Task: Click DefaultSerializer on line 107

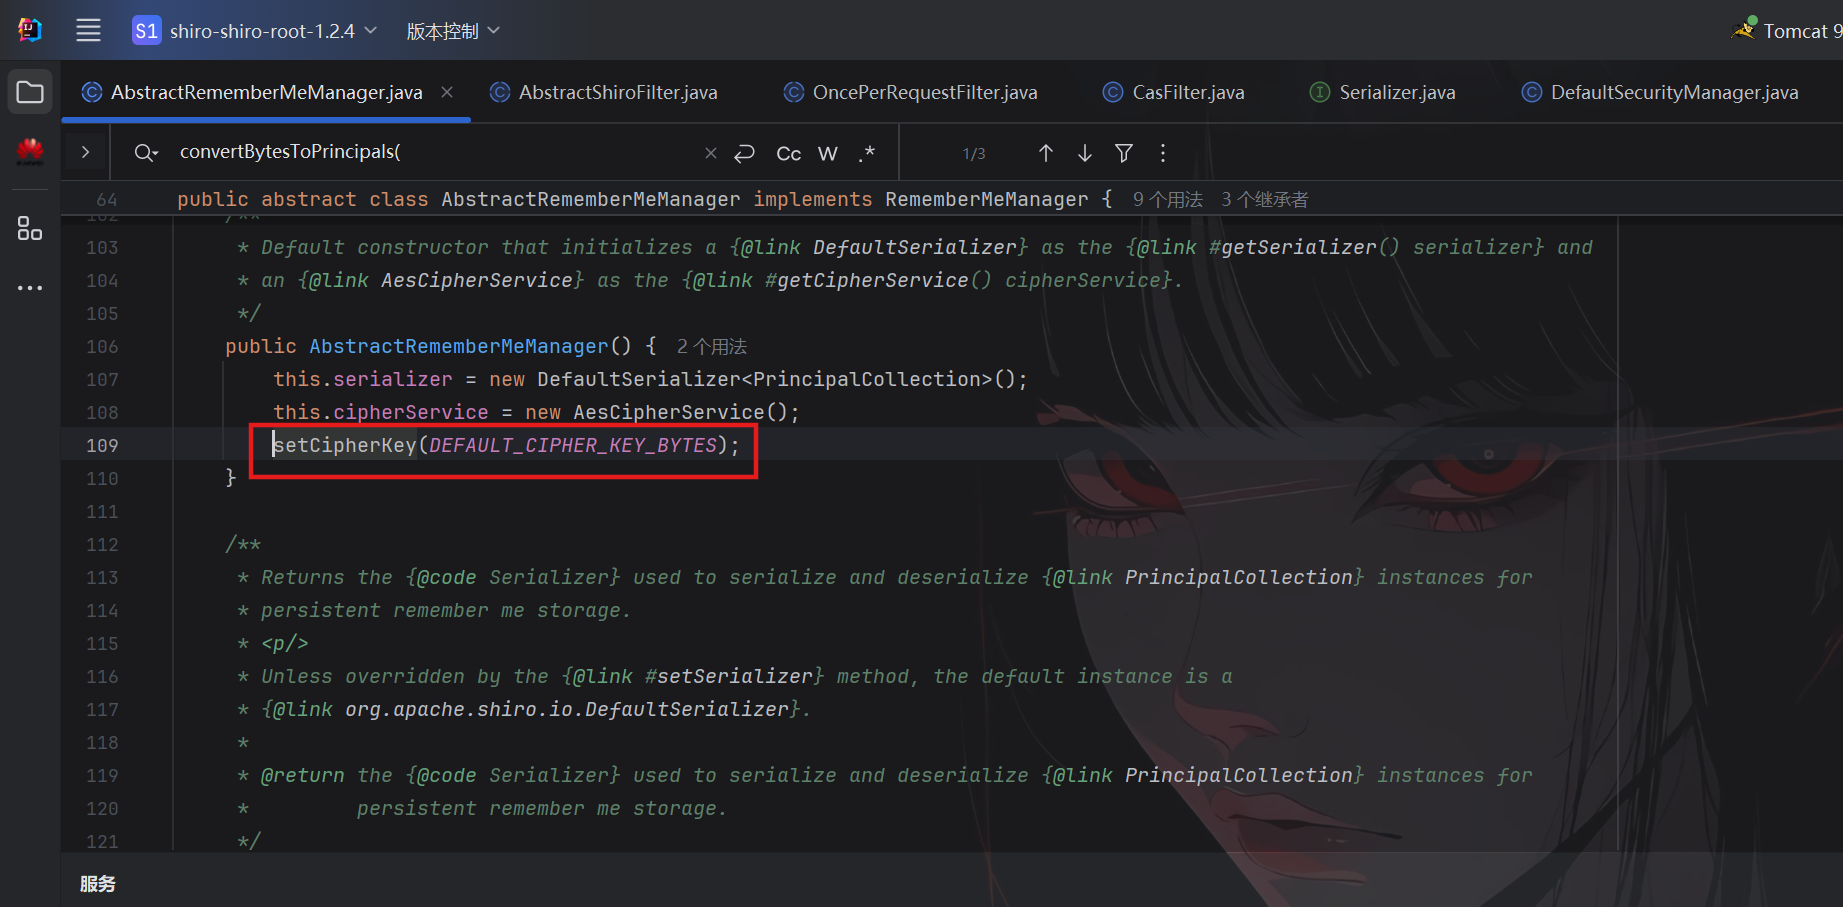Action: point(639,379)
